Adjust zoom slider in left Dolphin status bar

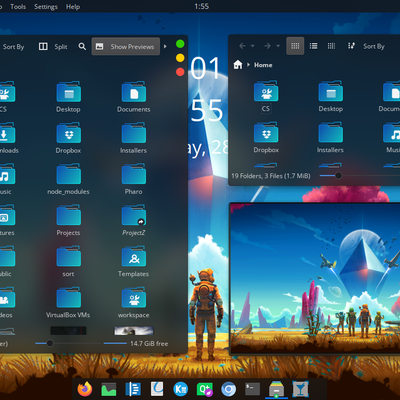(50, 343)
